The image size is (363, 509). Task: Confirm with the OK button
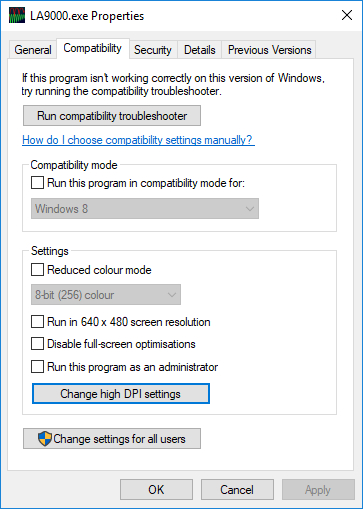(x=156, y=490)
